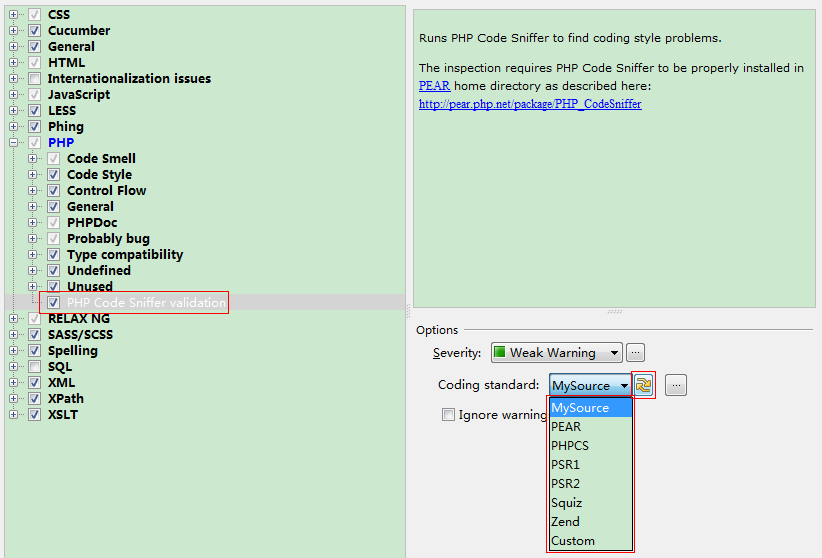Select PHP Code Sniffer validation row
This screenshot has width=822, height=558.
(x=146, y=303)
